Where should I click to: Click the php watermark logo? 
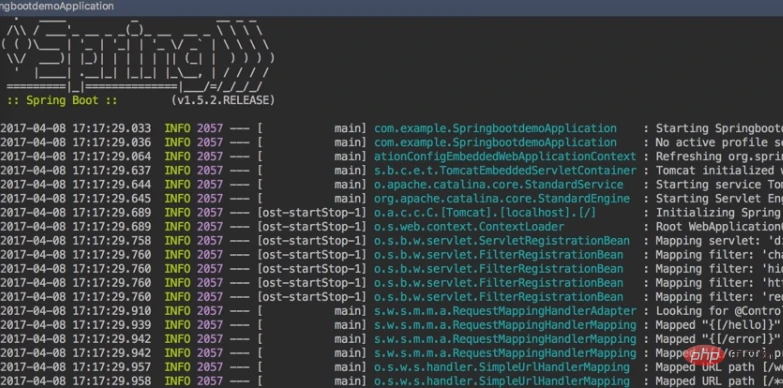[705, 356]
